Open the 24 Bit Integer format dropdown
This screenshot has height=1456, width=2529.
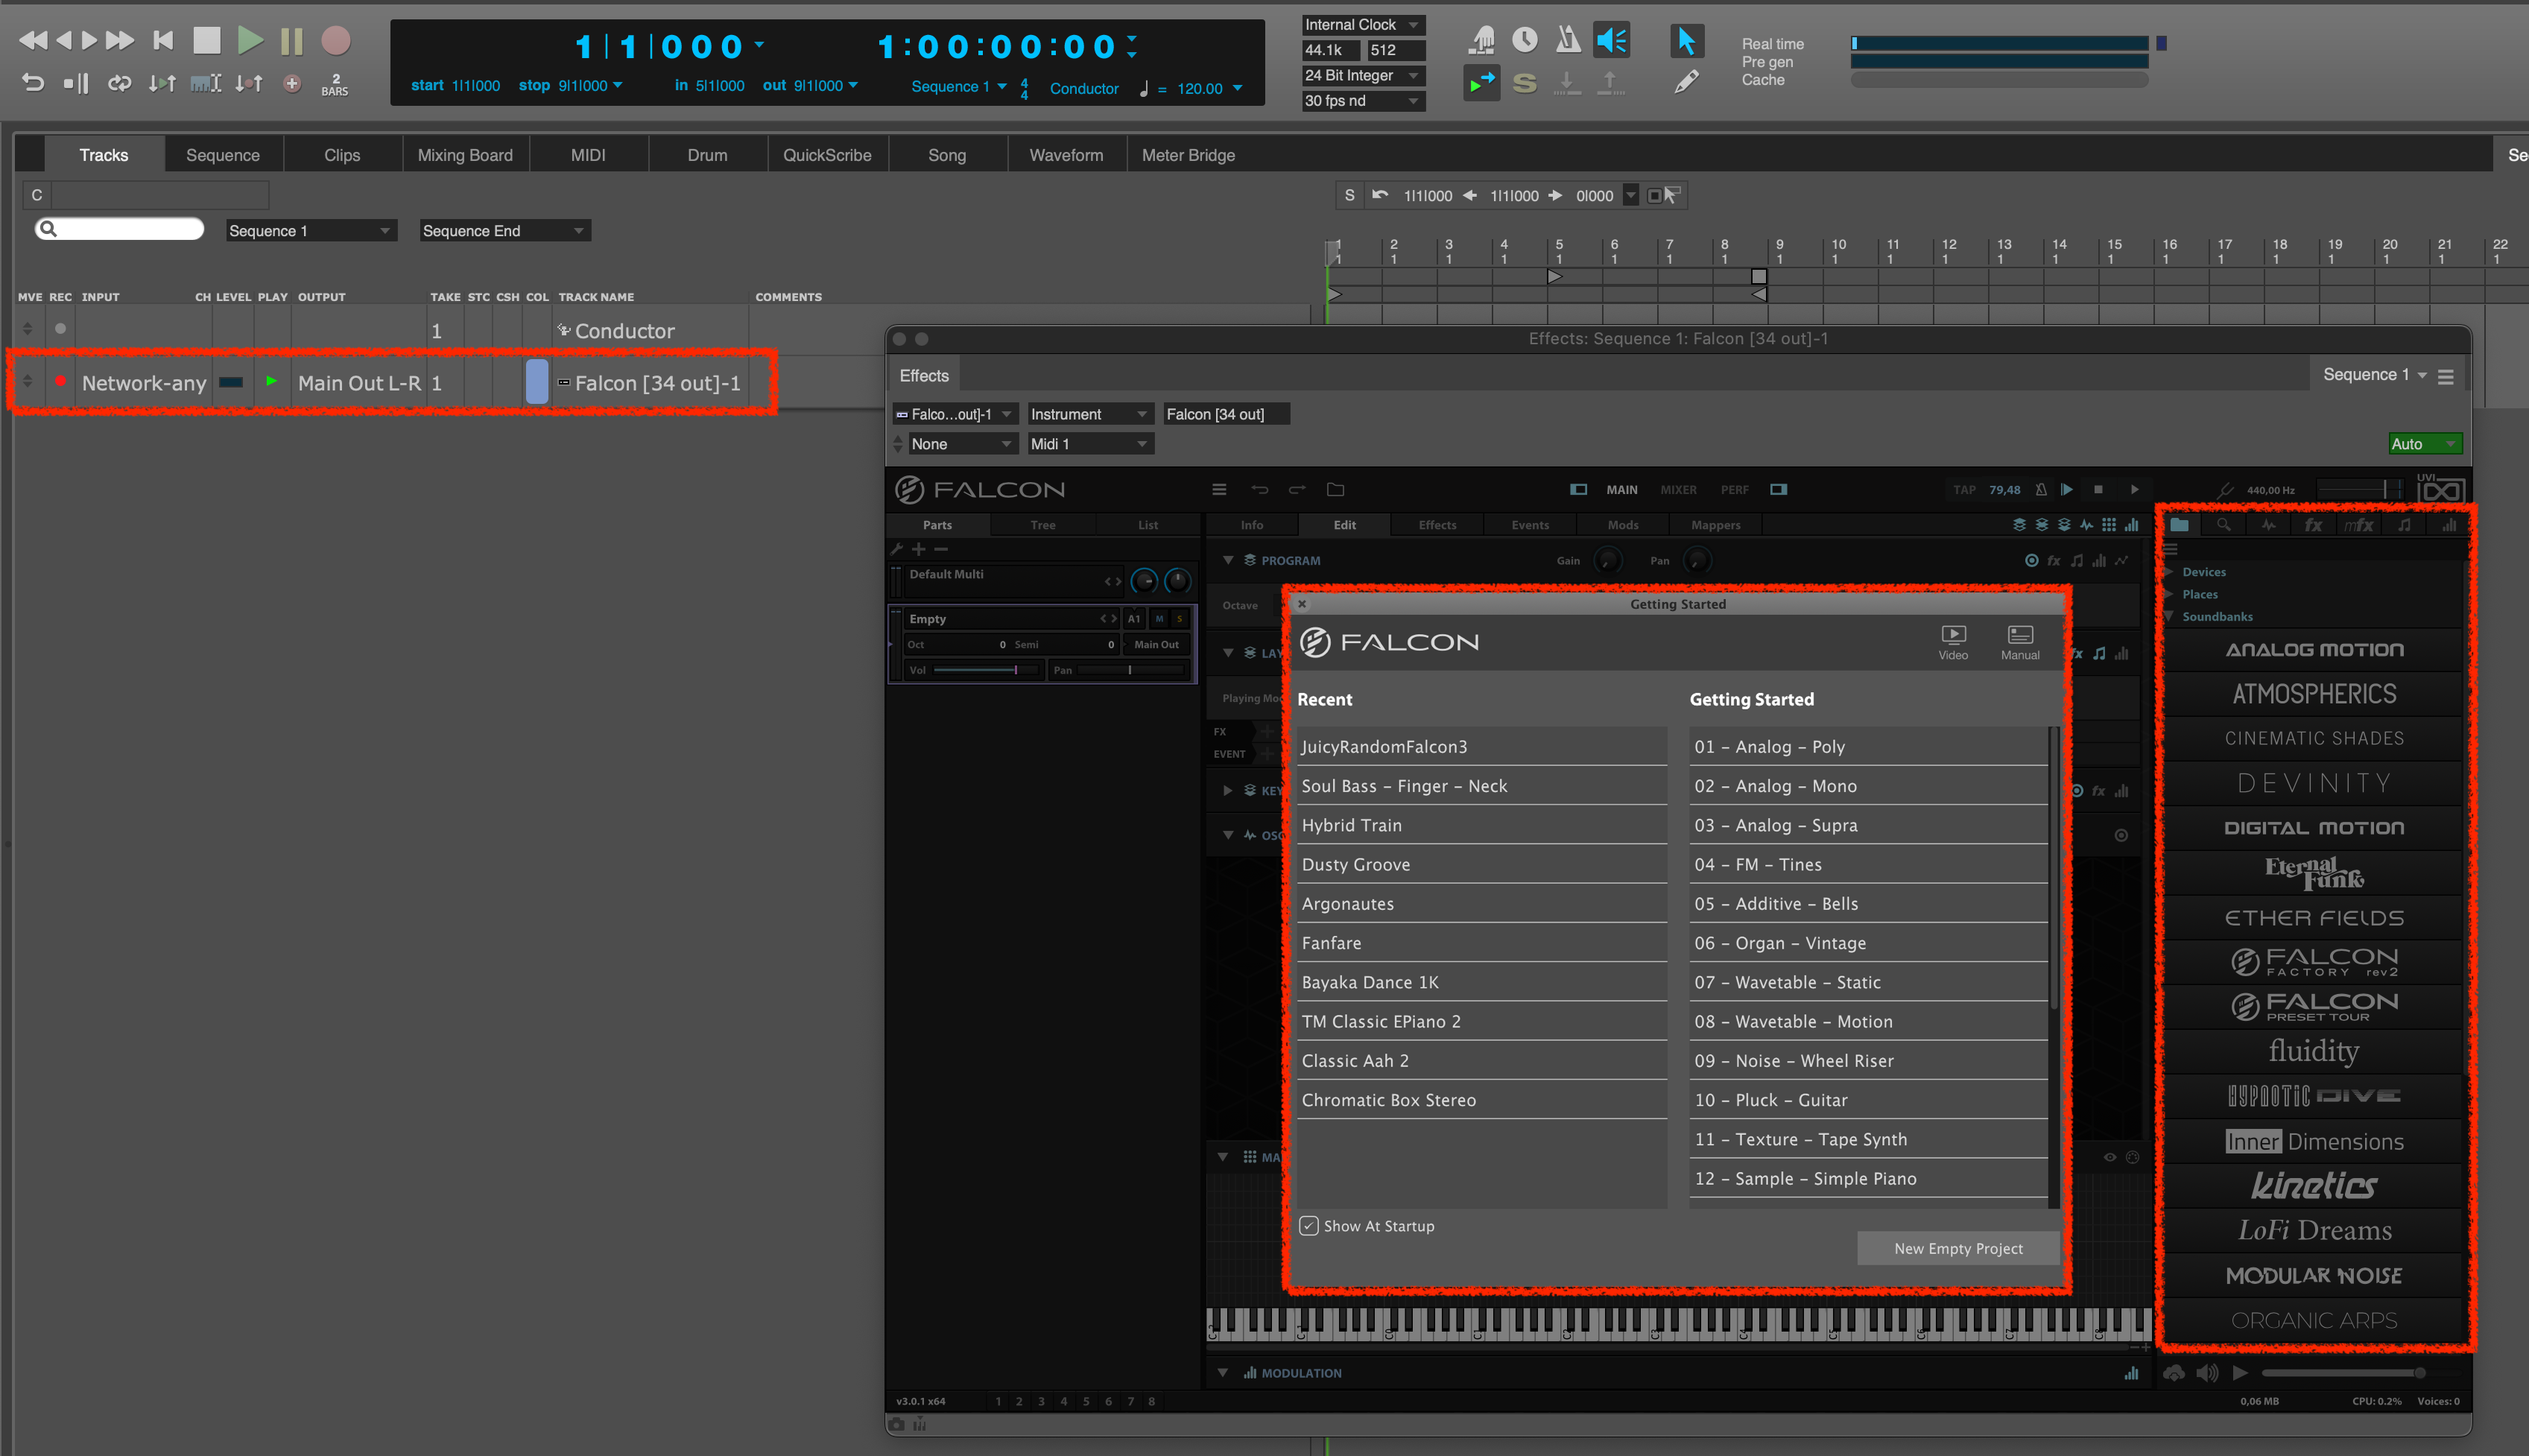[1362, 75]
